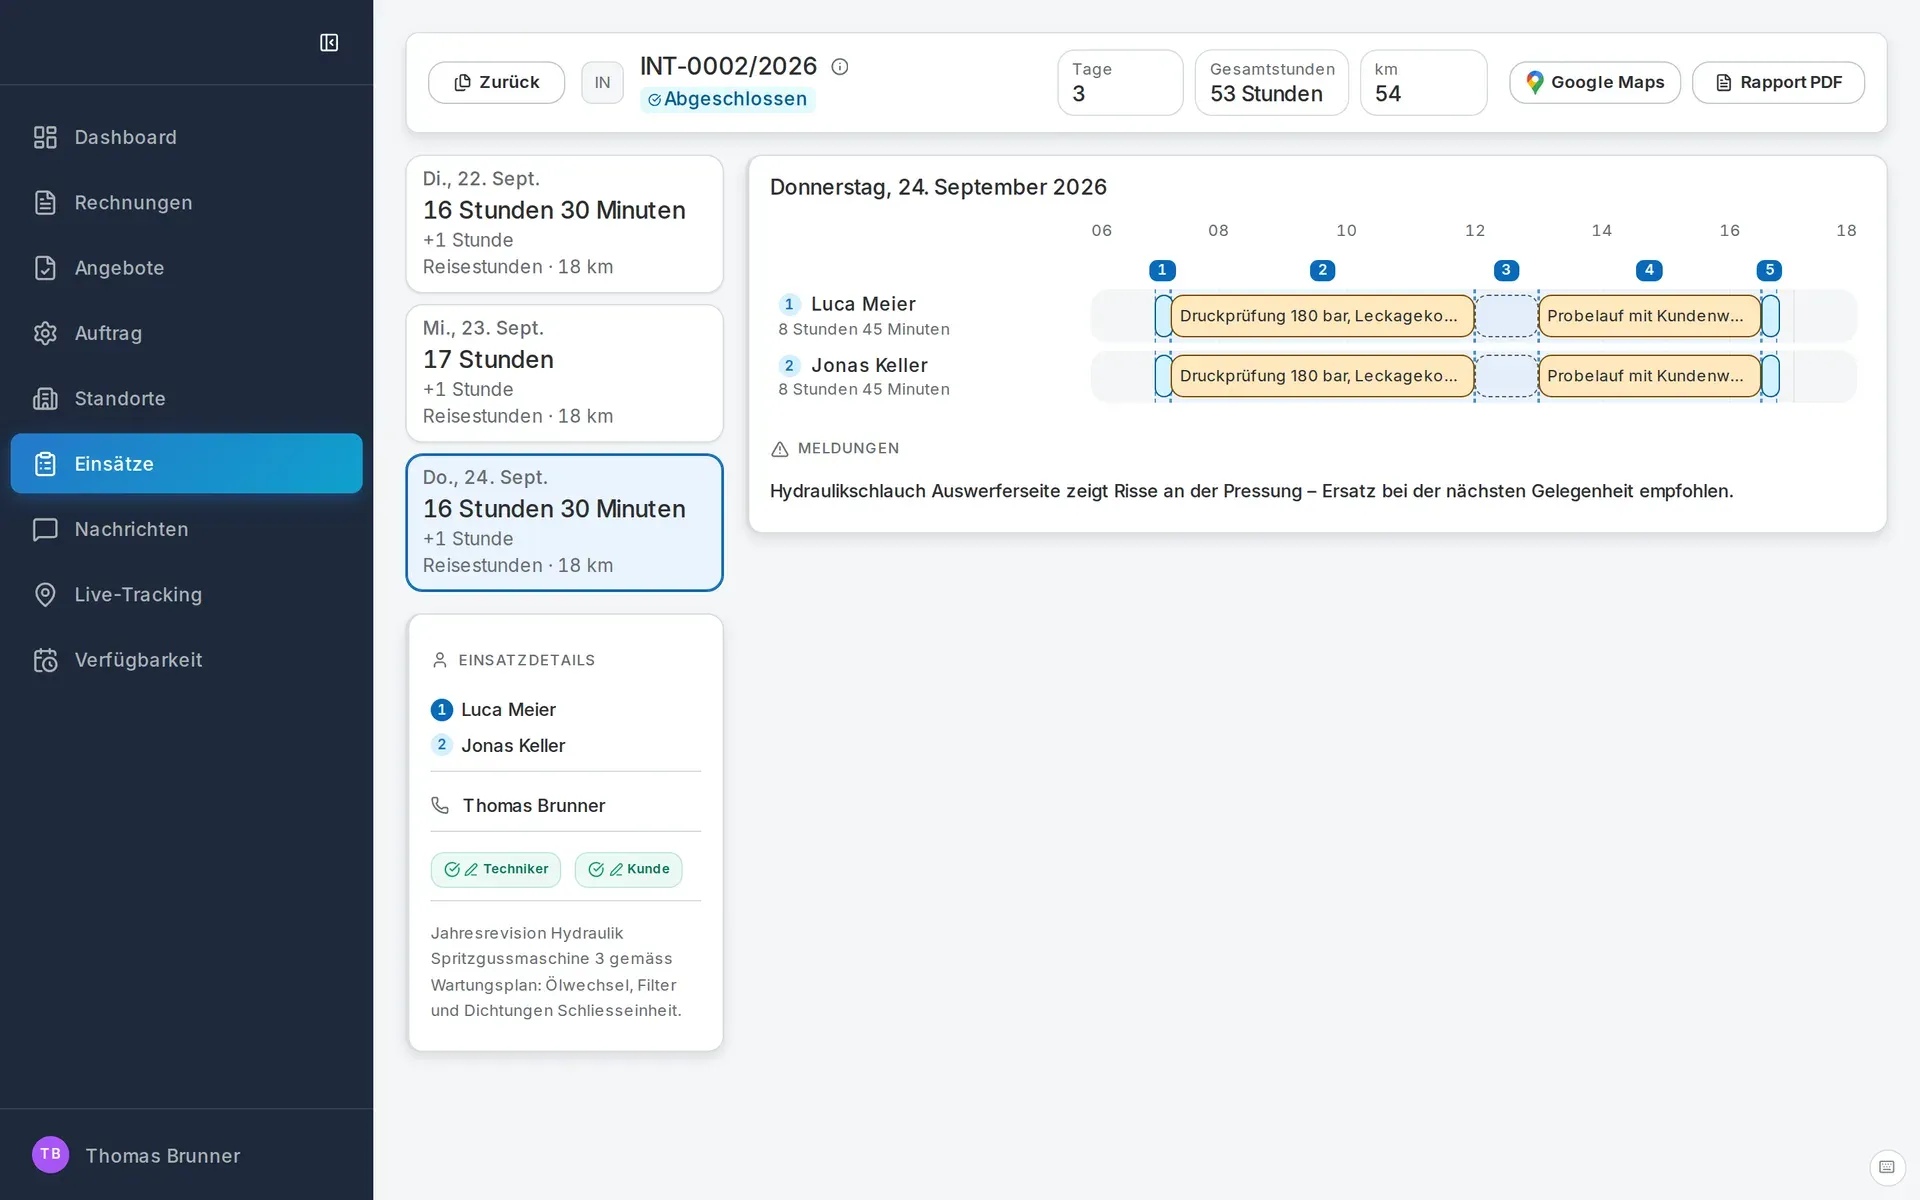Click the Standorte building icon
This screenshot has height=1200, width=1920.
[45, 398]
